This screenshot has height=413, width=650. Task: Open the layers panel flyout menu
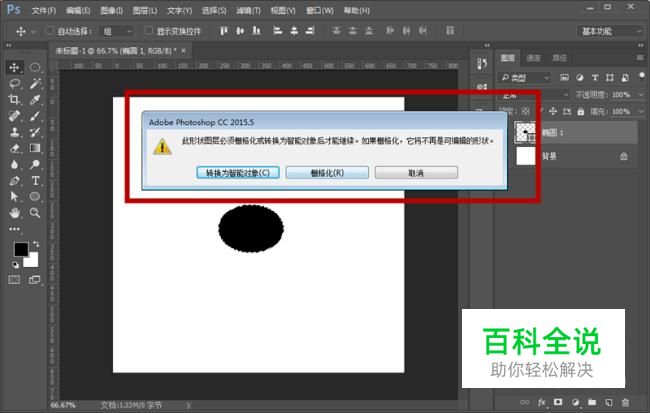click(640, 58)
